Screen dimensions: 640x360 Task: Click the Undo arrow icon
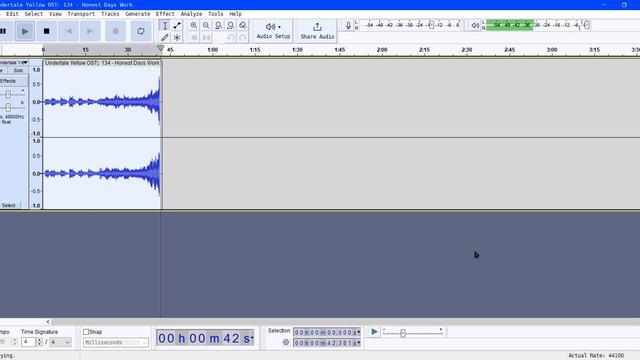(x=231, y=38)
